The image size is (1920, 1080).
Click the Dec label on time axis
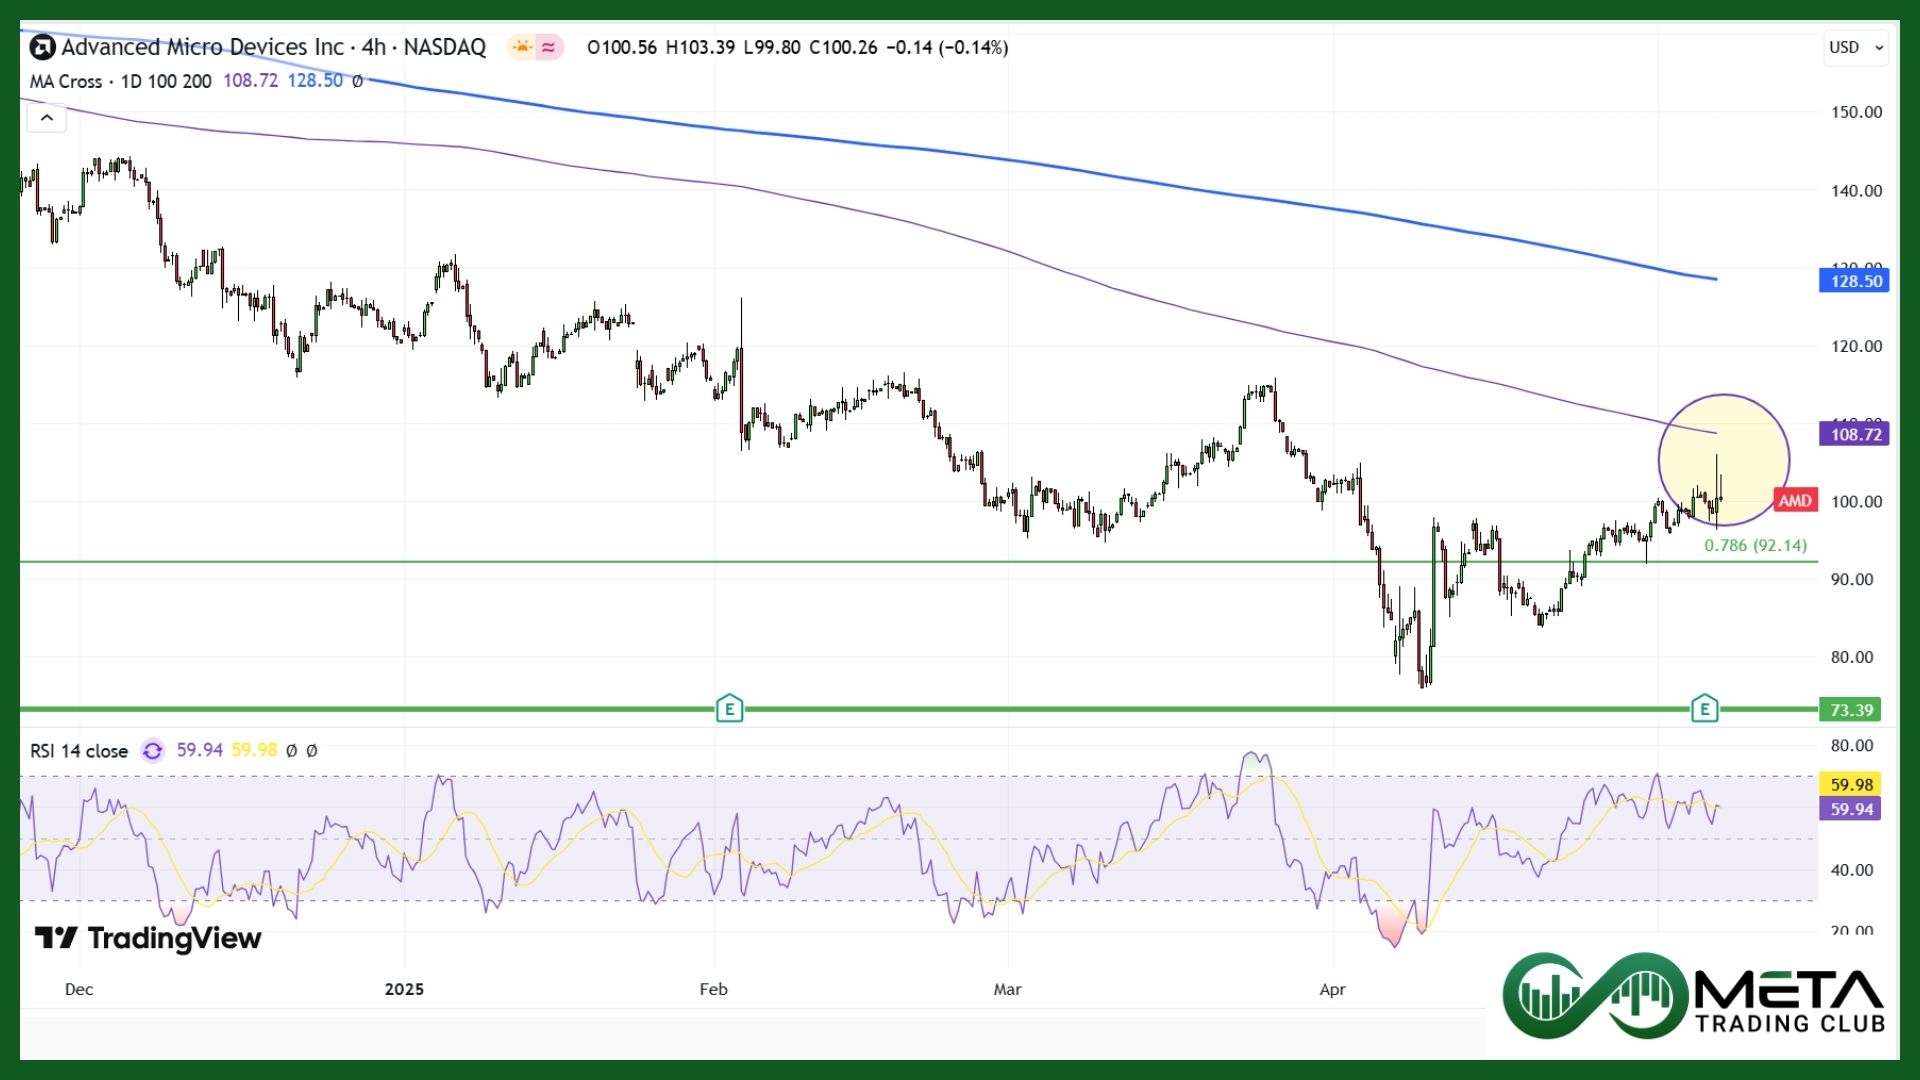coord(79,989)
